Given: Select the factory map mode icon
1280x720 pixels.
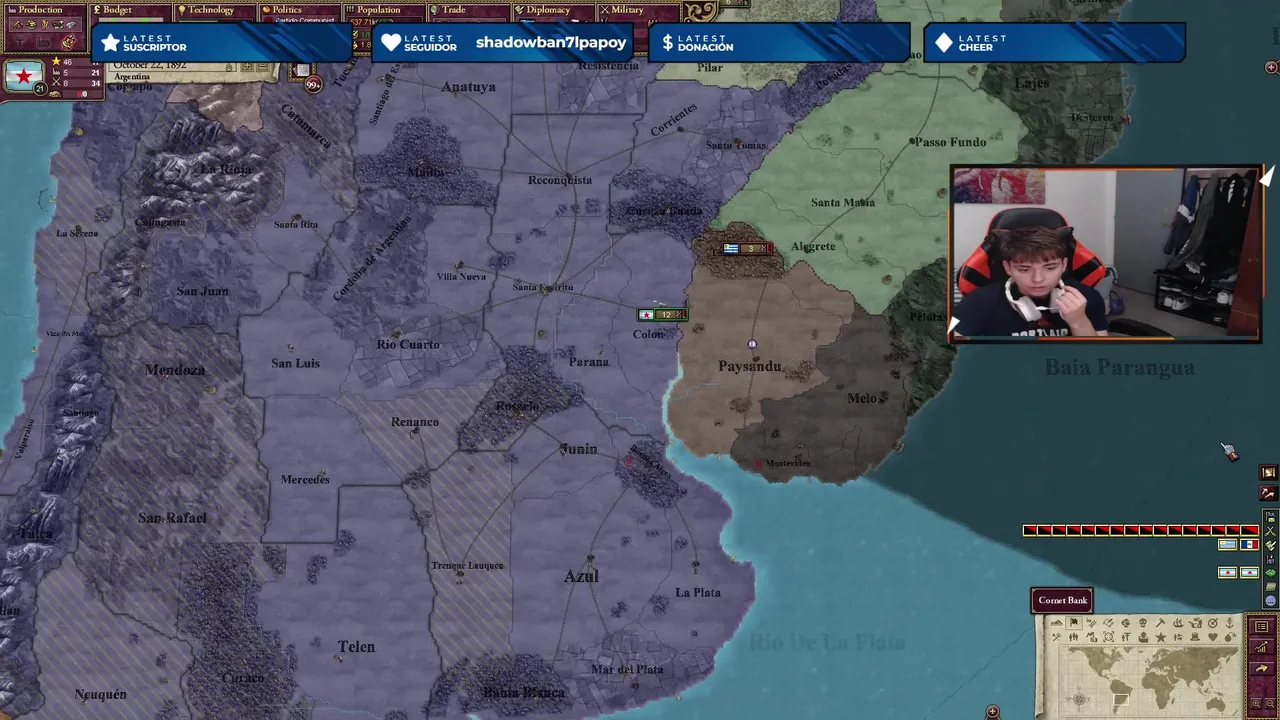Looking at the screenshot, I should [x=1092, y=637].
